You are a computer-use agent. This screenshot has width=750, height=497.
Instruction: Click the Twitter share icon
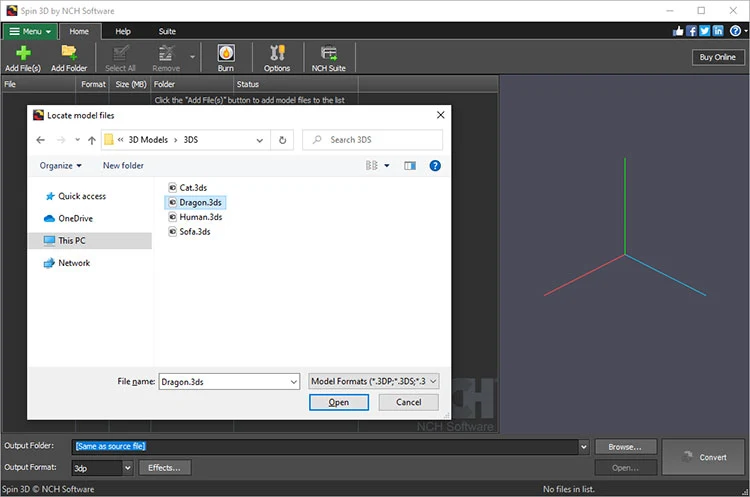point(705,31)
